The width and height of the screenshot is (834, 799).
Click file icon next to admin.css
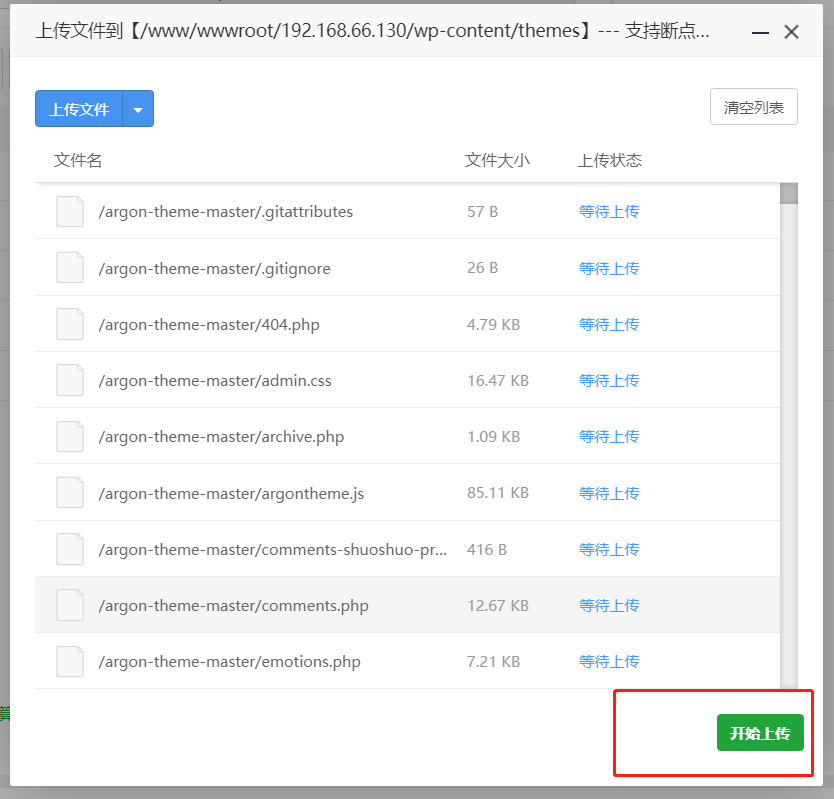(70, 380)
